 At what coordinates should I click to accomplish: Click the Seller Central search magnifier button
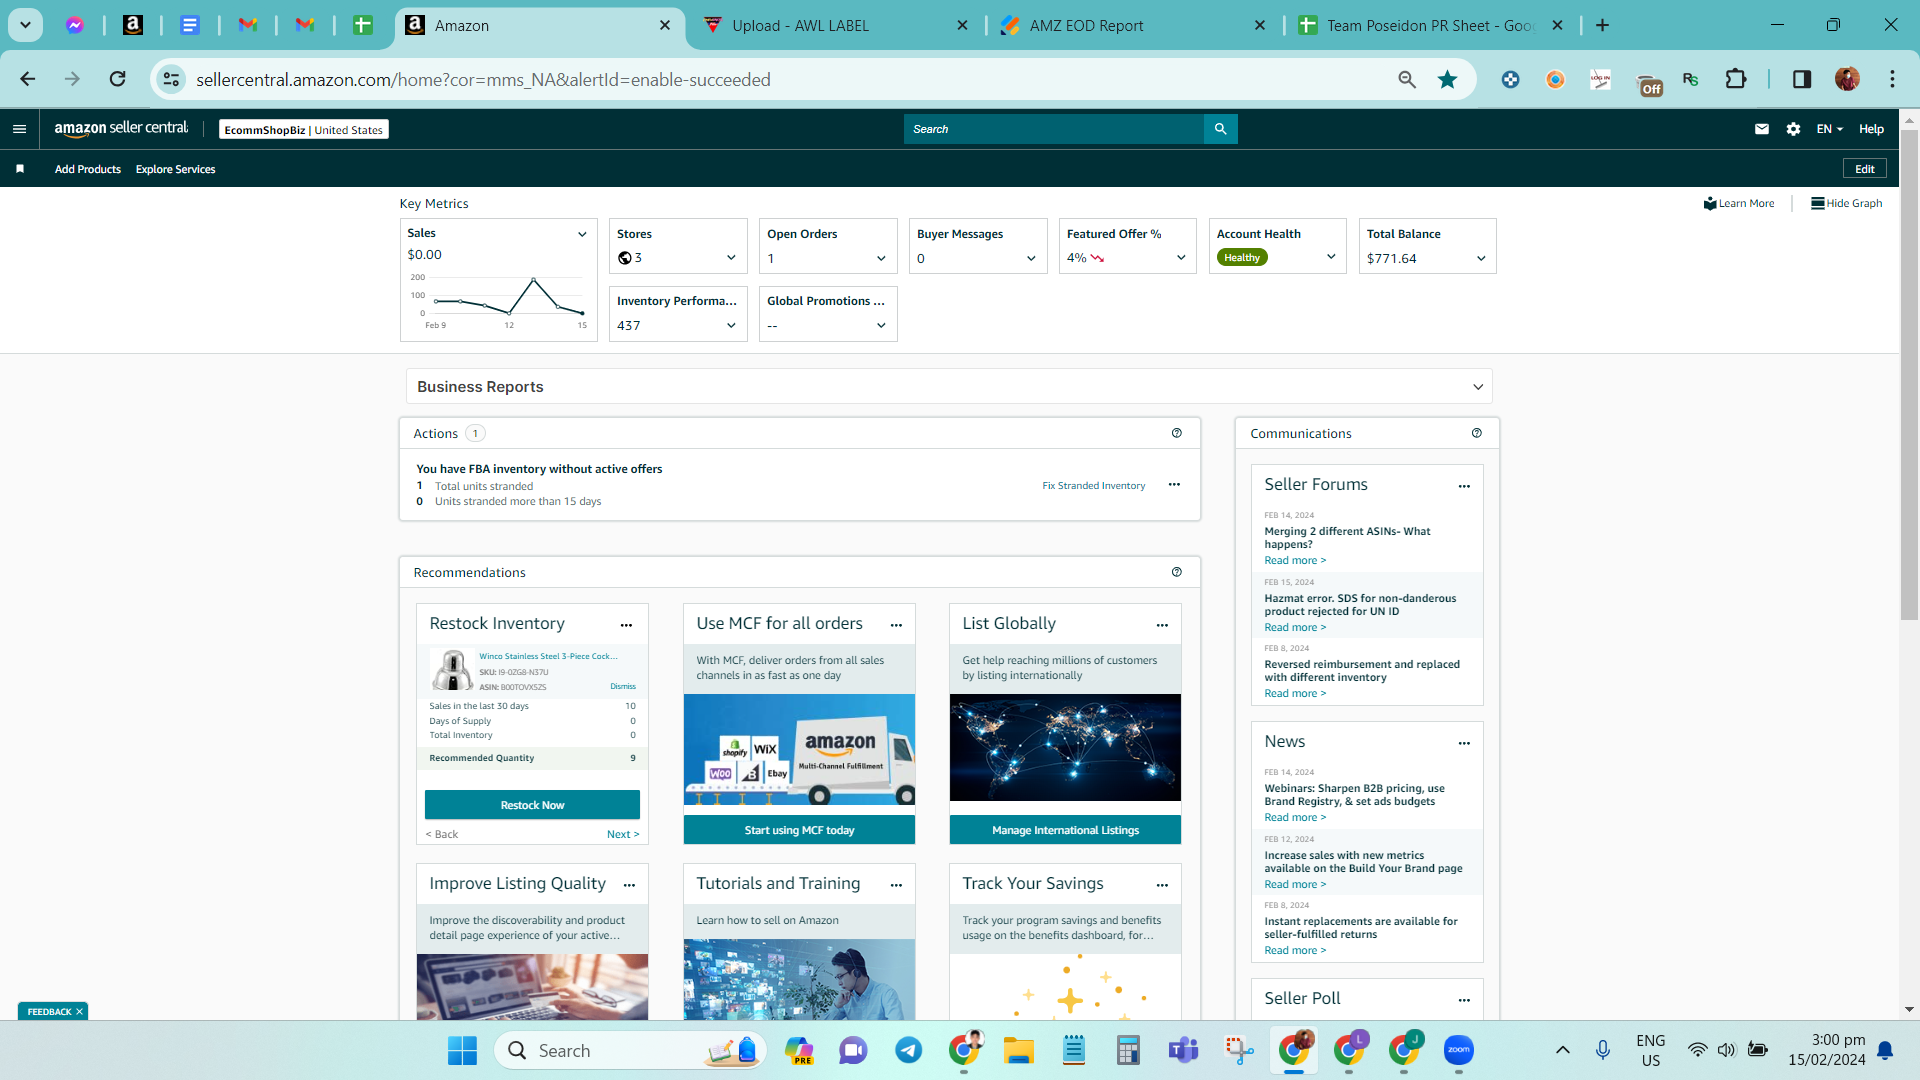click(1220, 129)
